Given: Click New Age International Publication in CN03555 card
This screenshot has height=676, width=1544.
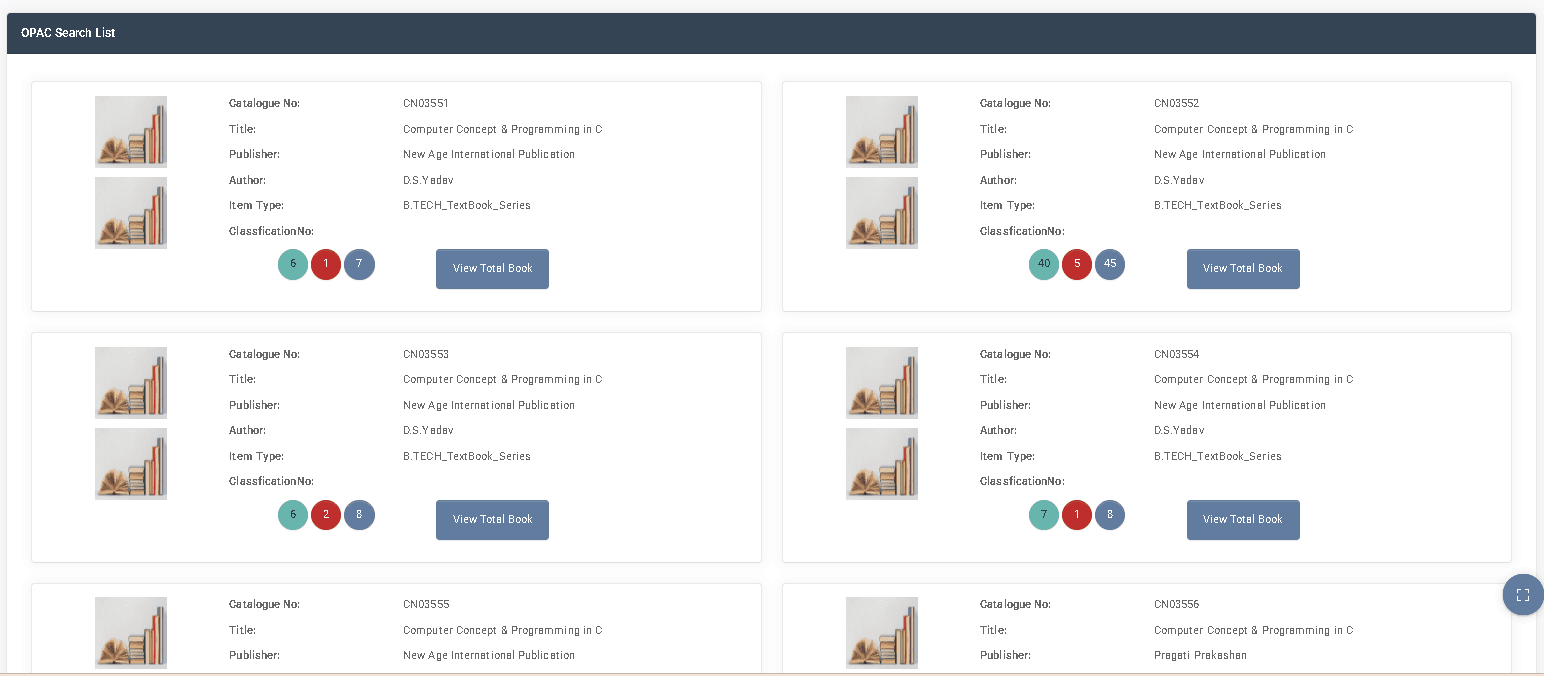Looking at the screenshot, I should (489, 655).
